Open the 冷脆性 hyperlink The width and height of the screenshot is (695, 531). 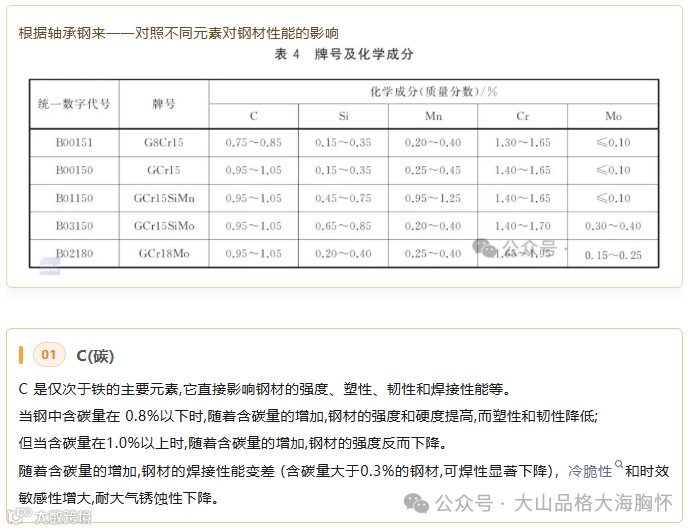click(590, 471)
